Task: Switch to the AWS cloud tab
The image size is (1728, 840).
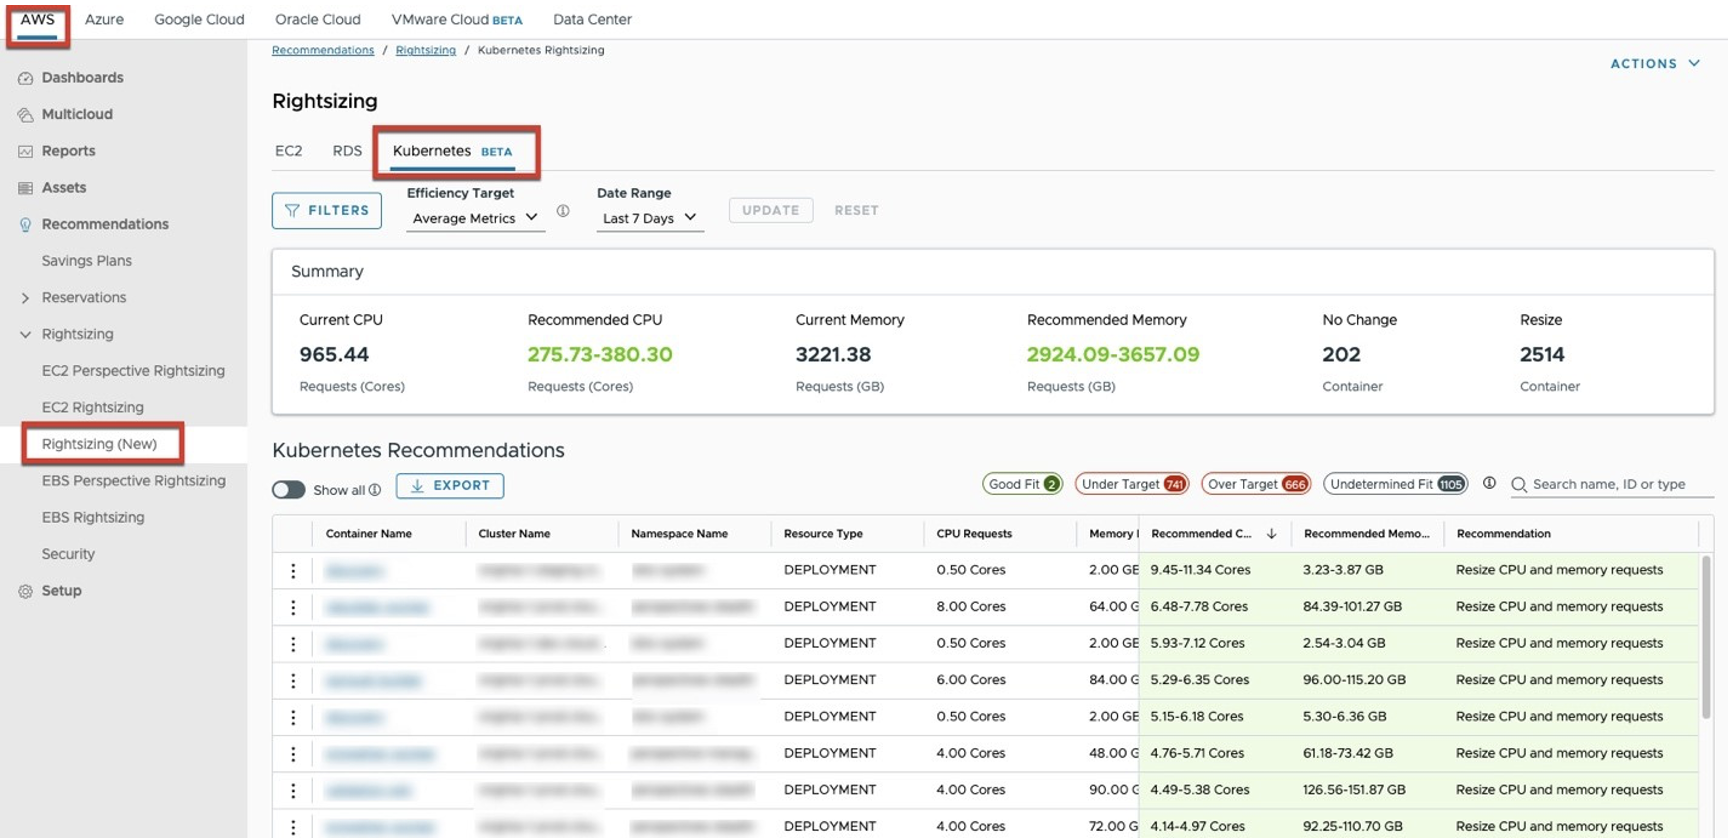Action: (x=38, y=20)
